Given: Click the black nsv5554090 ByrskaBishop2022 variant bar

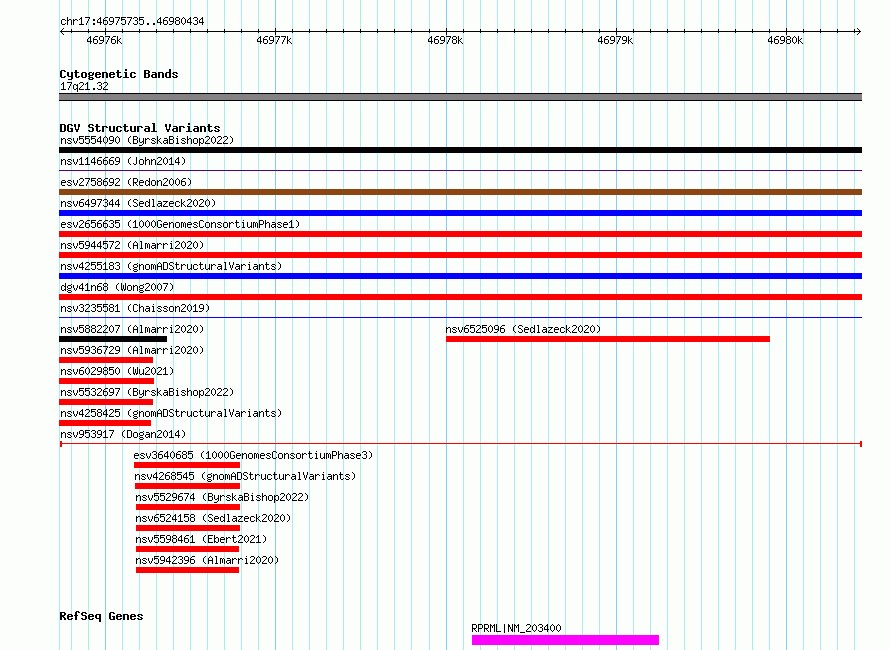Looking at the screenshot, I should [x=460, y=150].
